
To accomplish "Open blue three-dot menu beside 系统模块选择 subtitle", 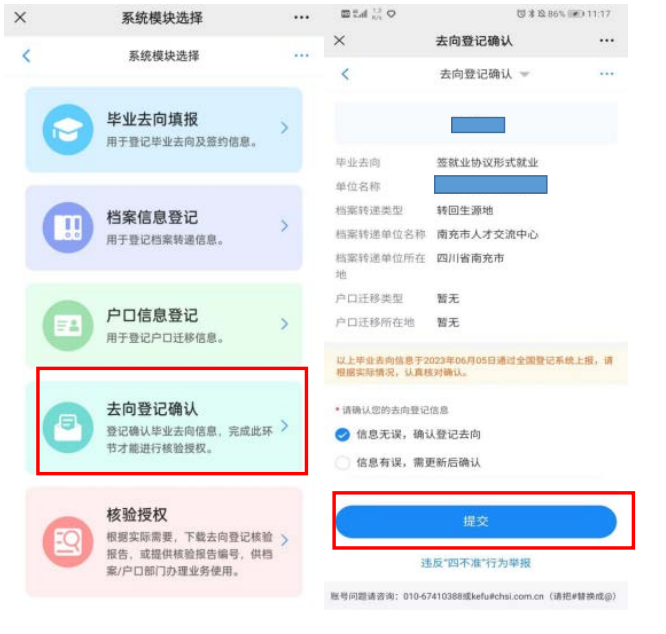I will pyautogui.click(x=302, y=55).
